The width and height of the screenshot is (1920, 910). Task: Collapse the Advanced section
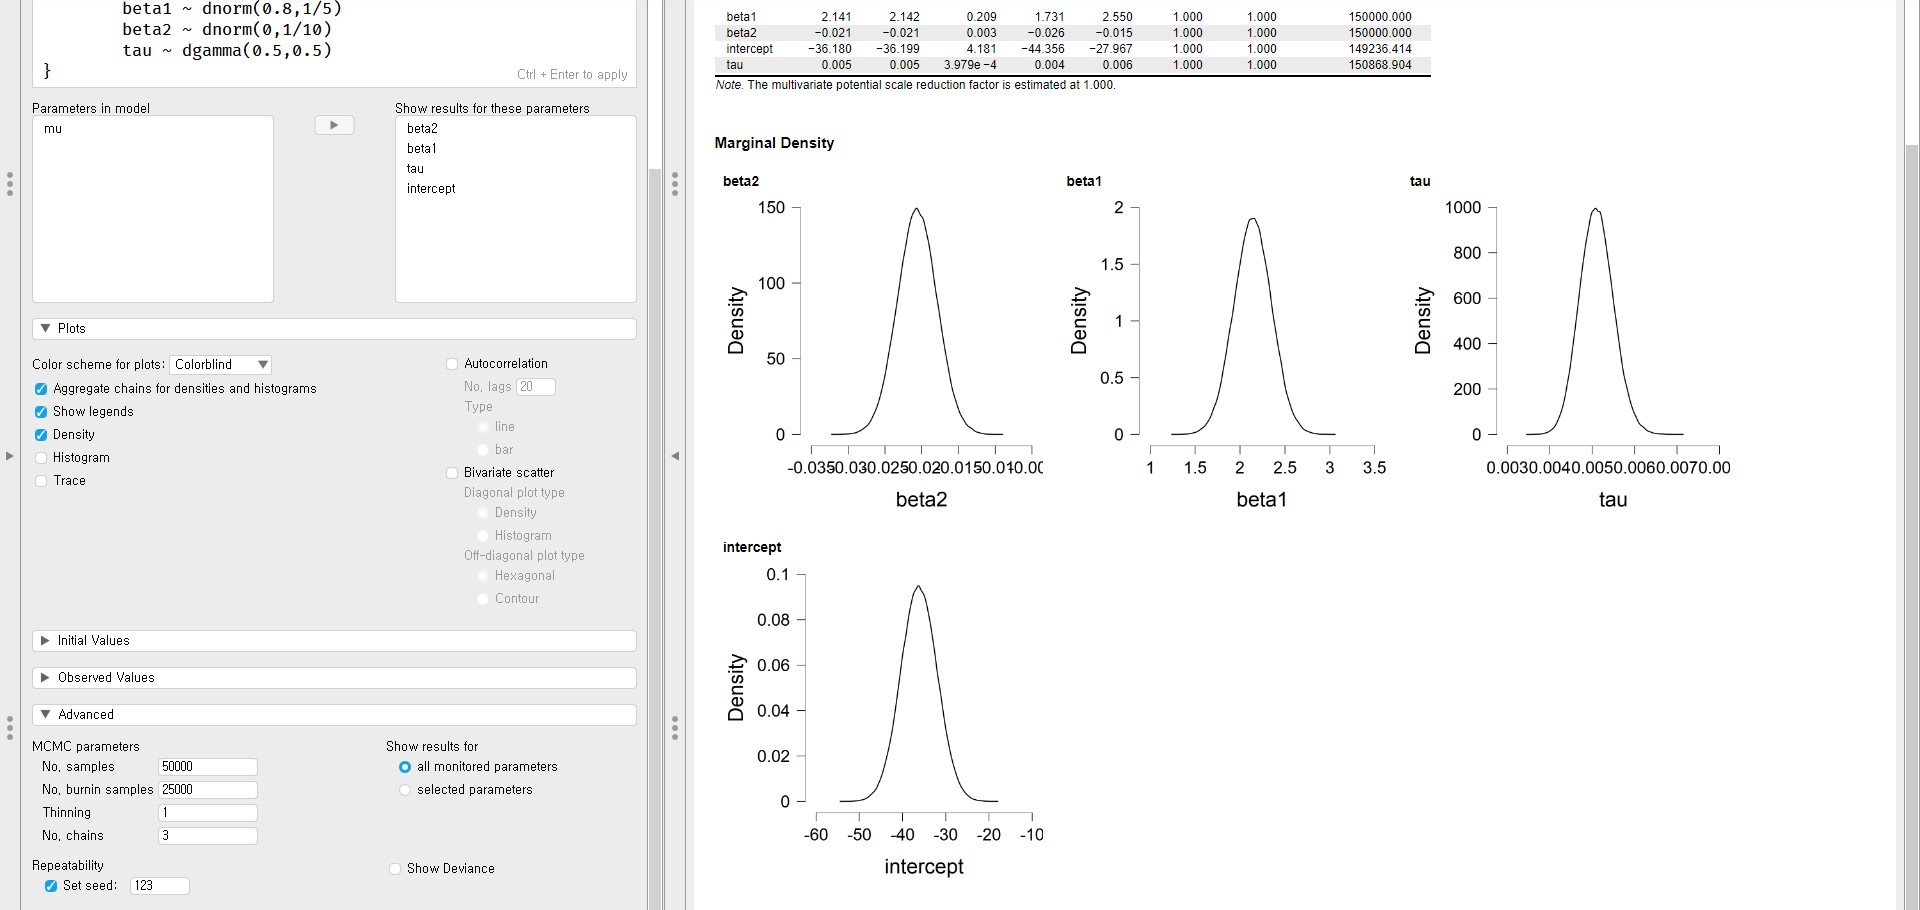(x=46, y=715)
